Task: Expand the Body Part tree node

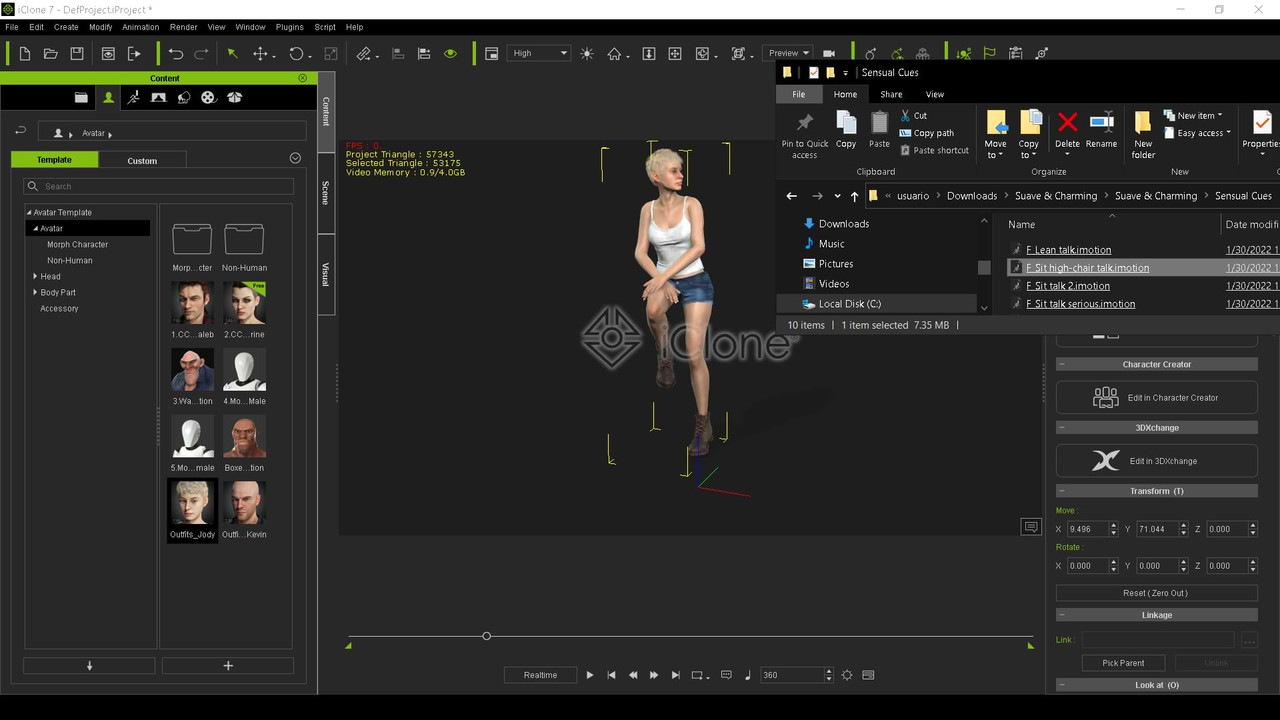Action: coord(35,292)
